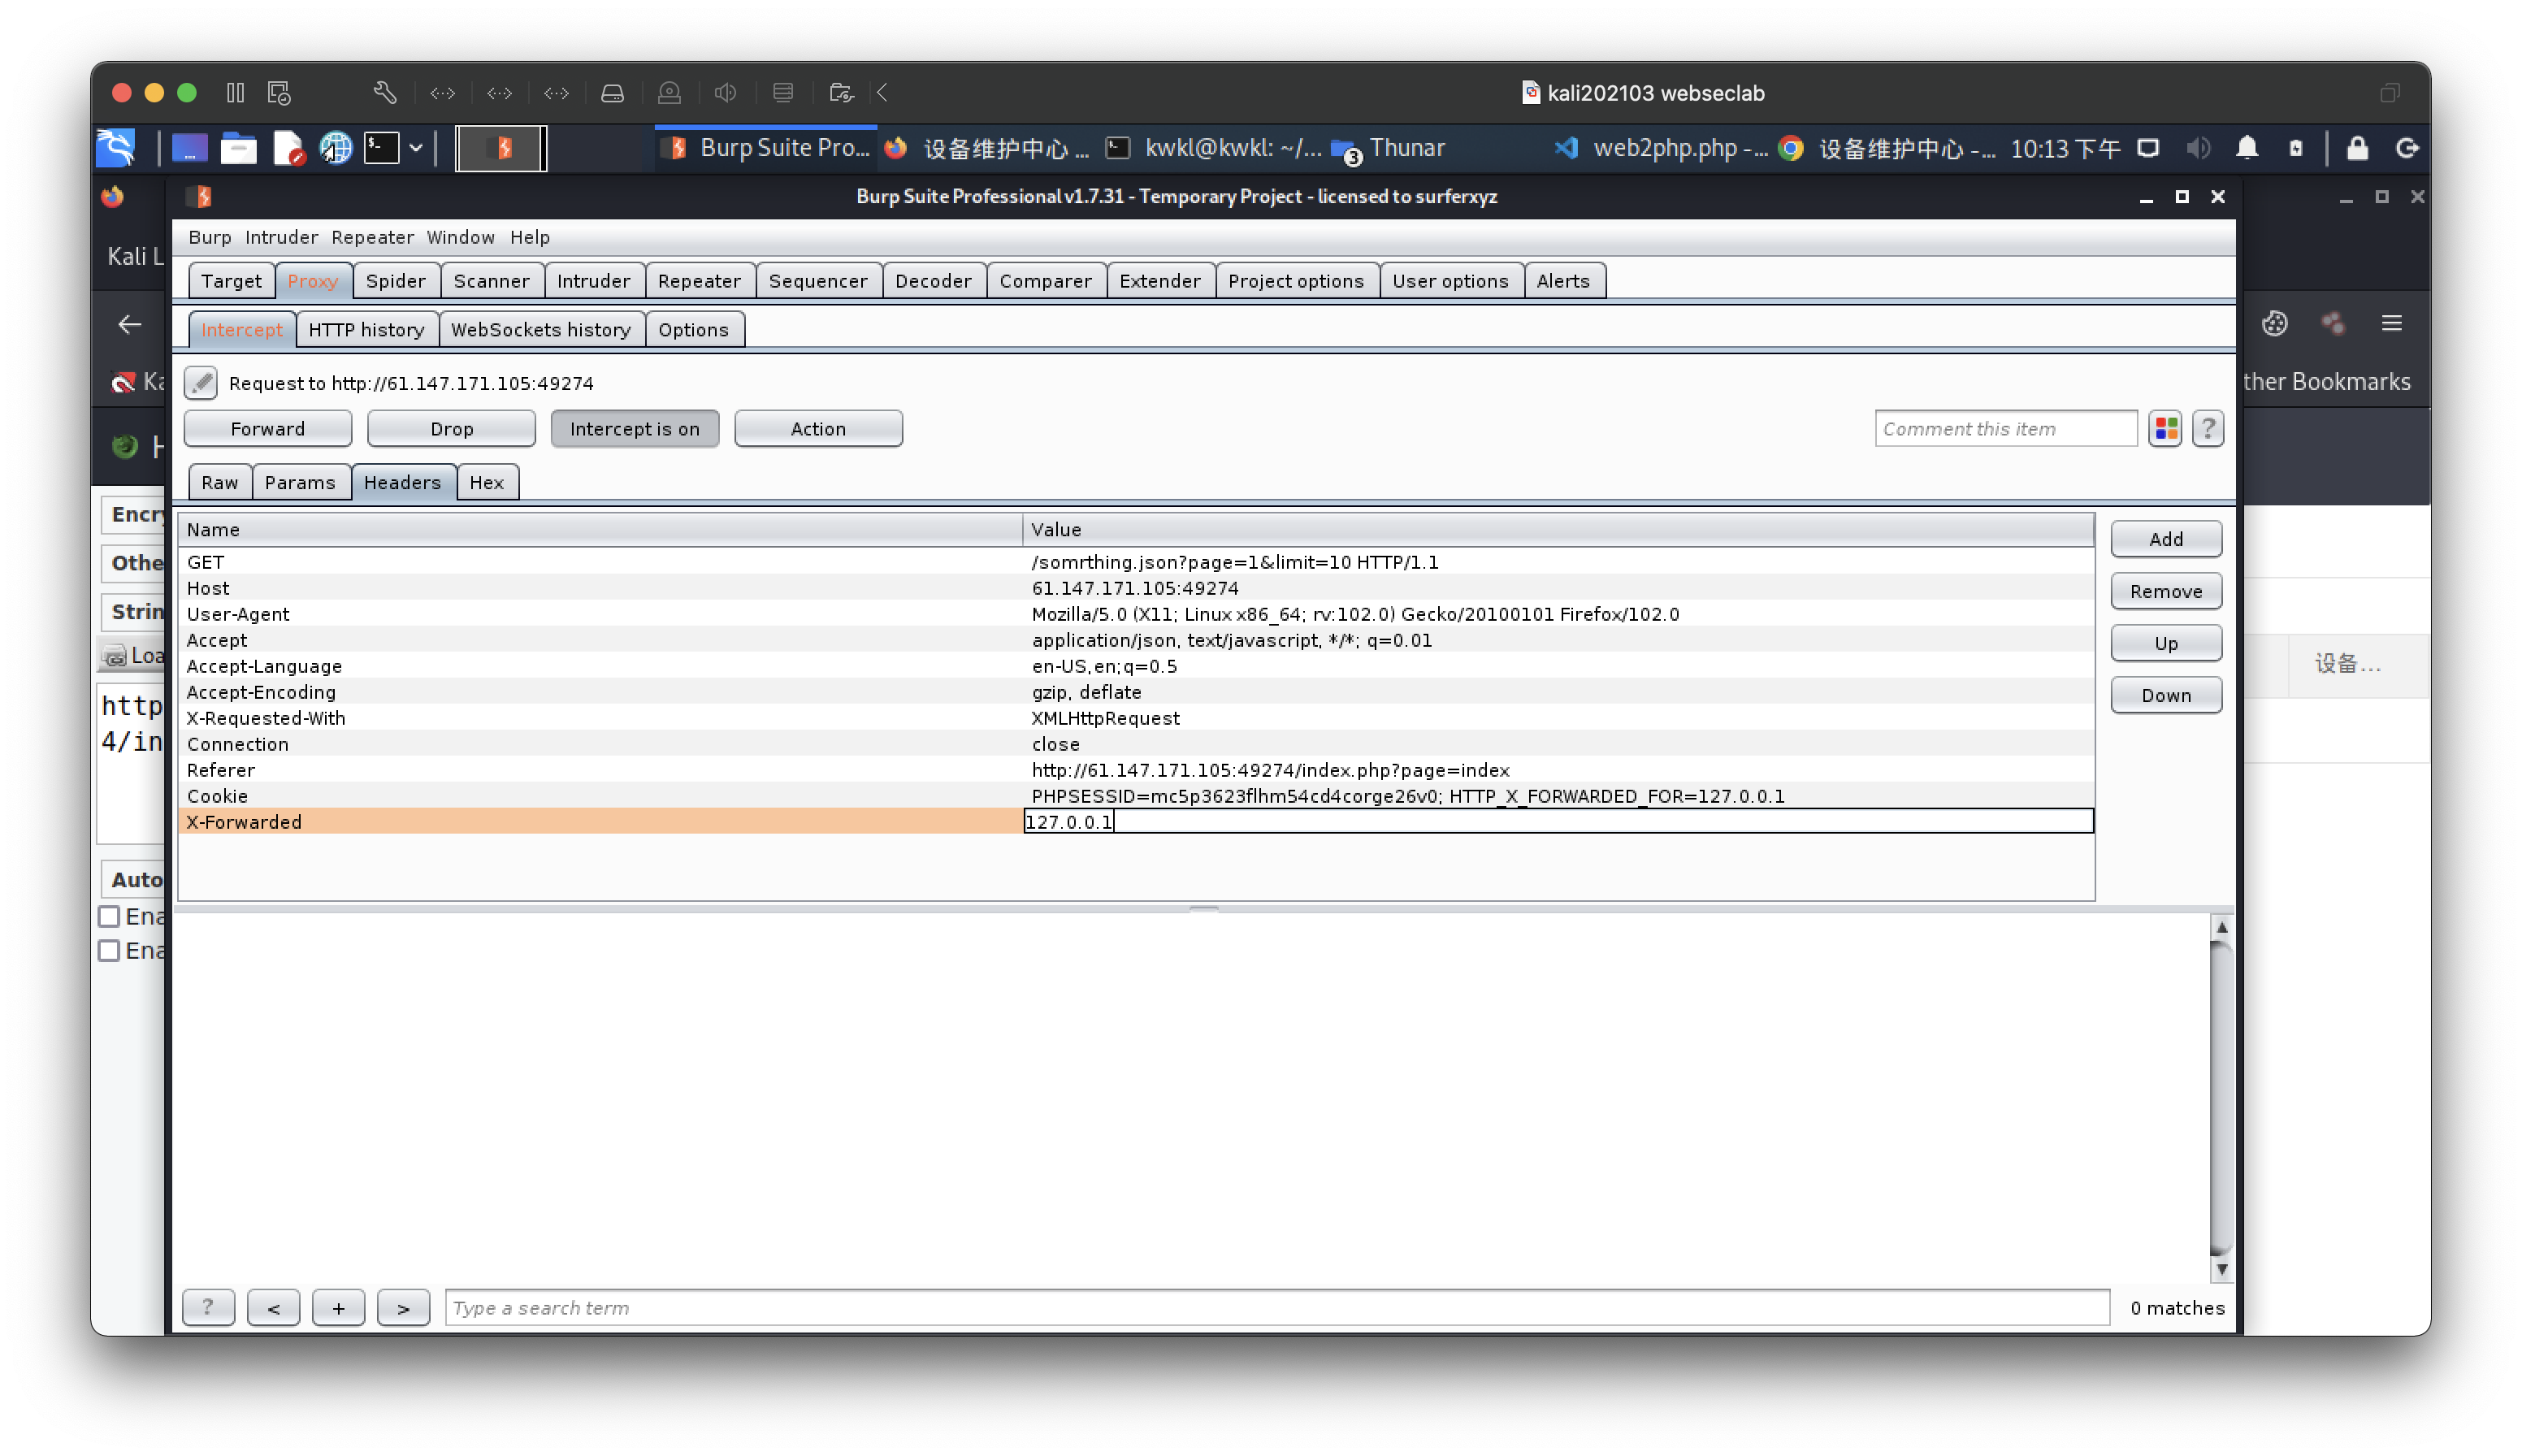
Task: Click the highlight color picker icon
Action: 2165,428
